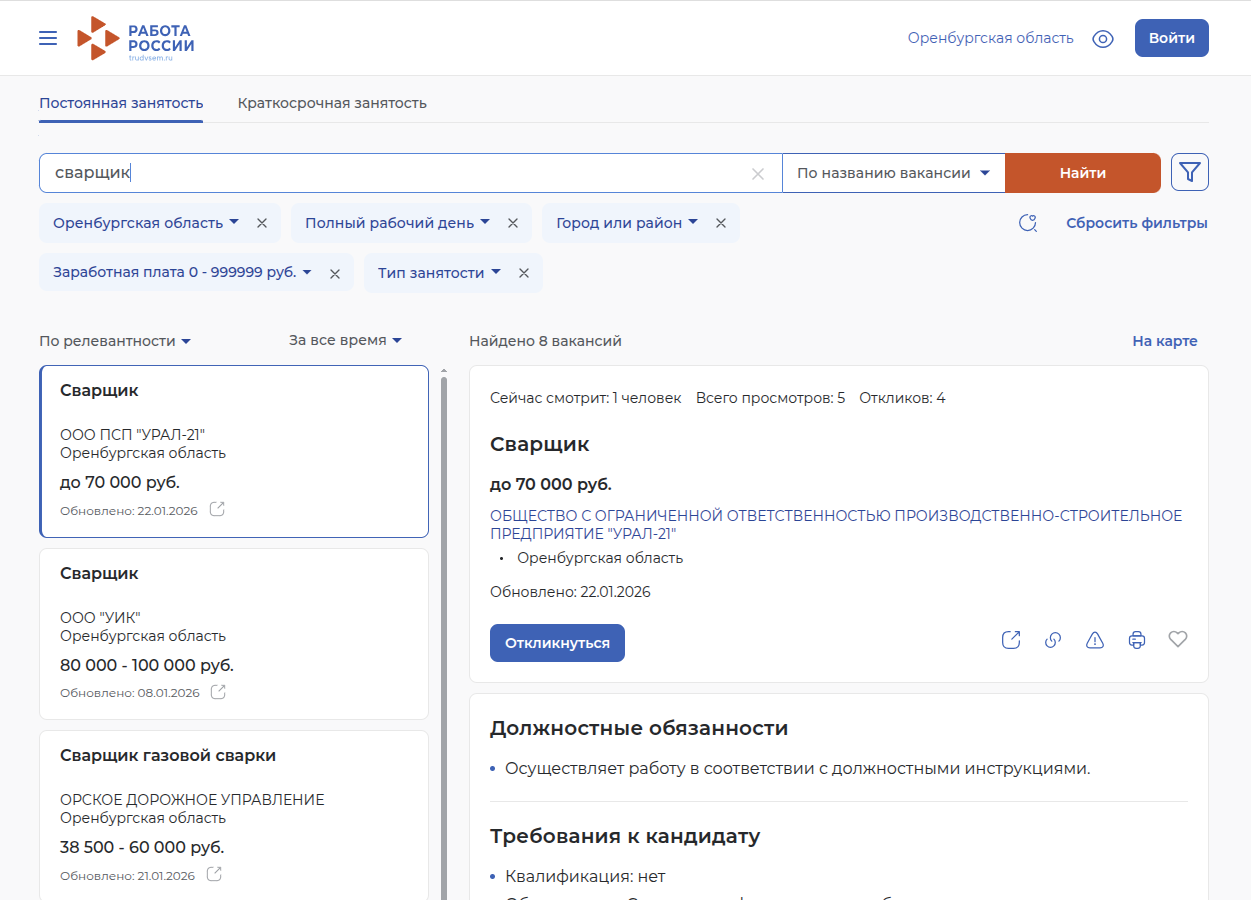This screenshot has height=900, width=1251.
Task: Click the save search icon beside Сбросить фильтры
Action: (x=1028, y=223)
